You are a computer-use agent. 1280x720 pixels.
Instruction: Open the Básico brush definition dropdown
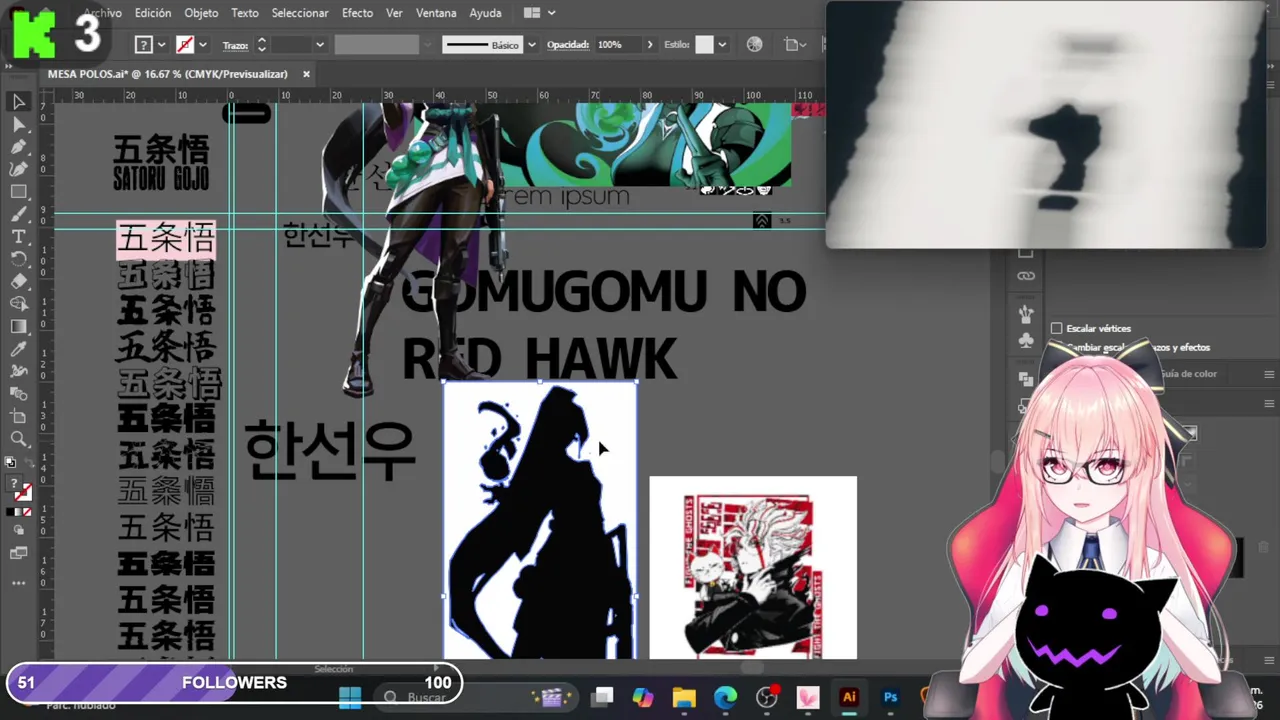(531, 45)
